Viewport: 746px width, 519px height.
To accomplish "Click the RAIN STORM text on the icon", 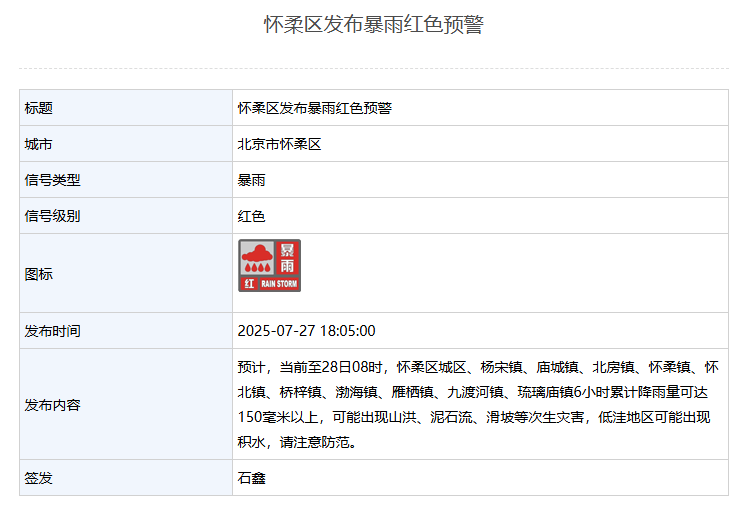I will 279,284.
